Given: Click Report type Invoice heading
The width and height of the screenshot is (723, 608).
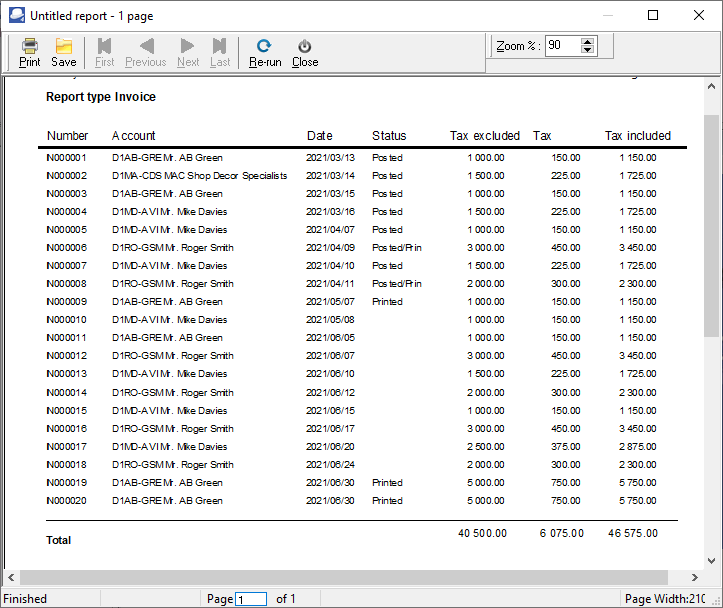Looking at the screenshot, I should pyautogui.click(x=101, y=97).
